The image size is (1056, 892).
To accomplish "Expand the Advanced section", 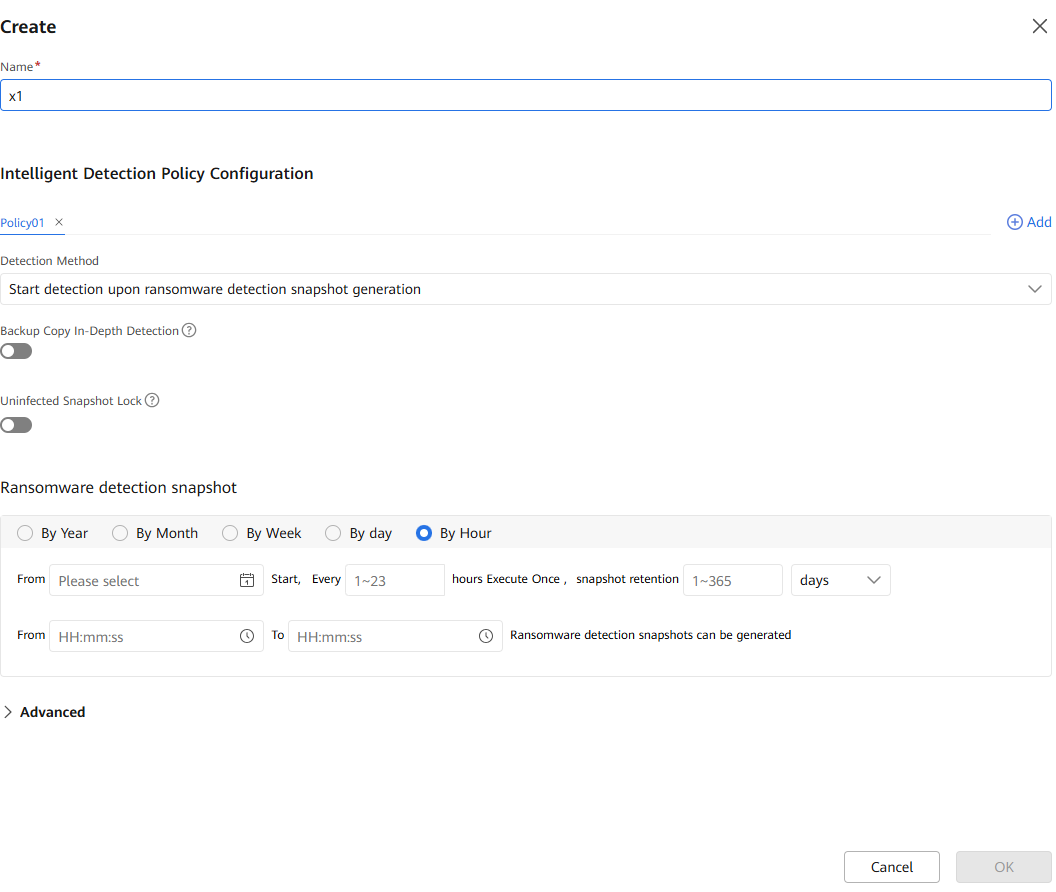I will tap(45, 712).
